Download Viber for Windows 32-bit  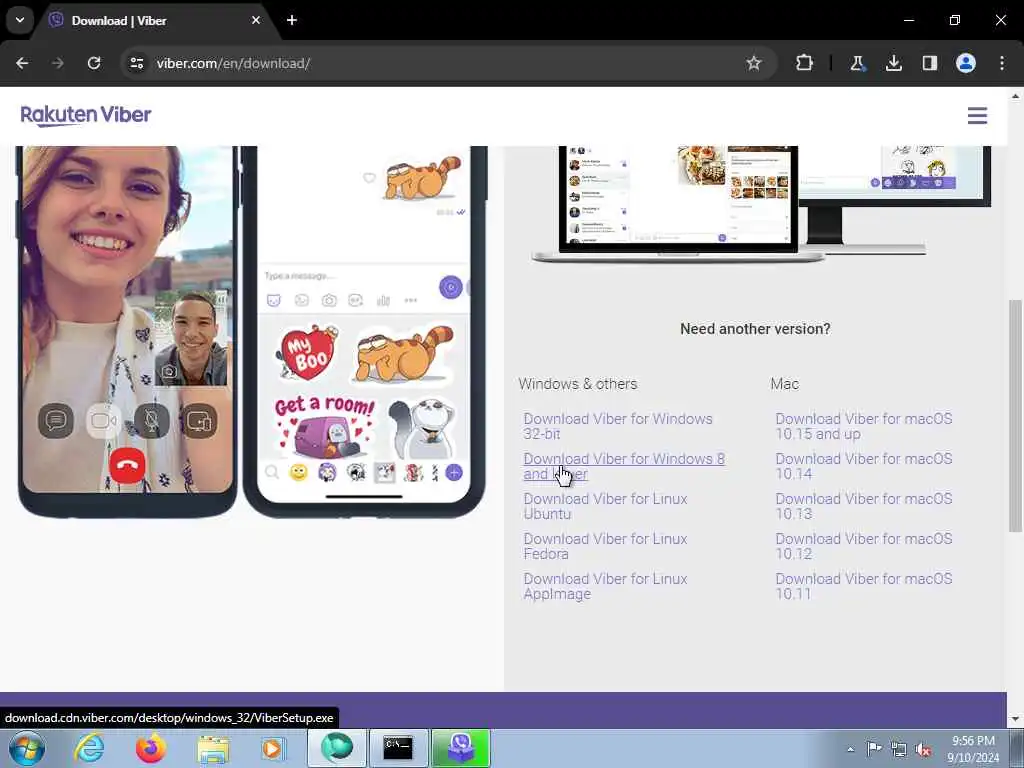(x=618, y=426)
